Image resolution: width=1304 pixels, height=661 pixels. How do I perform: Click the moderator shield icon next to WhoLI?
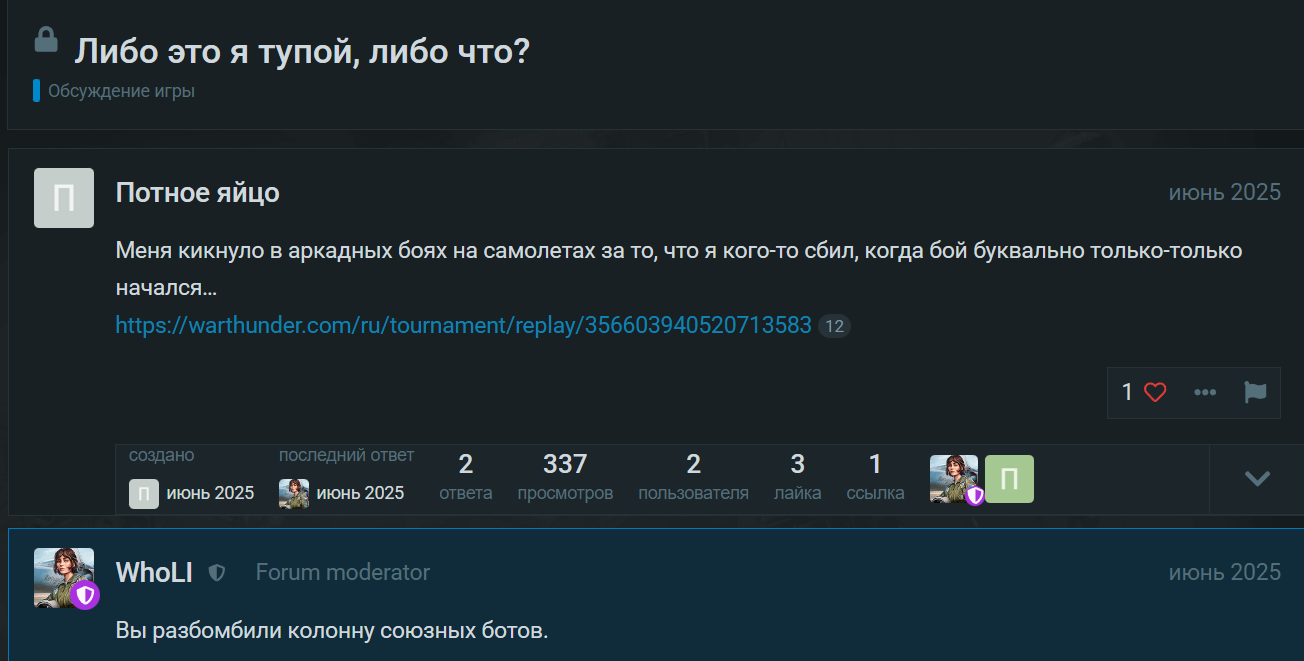pyautogui.click(x=217, y=573)
